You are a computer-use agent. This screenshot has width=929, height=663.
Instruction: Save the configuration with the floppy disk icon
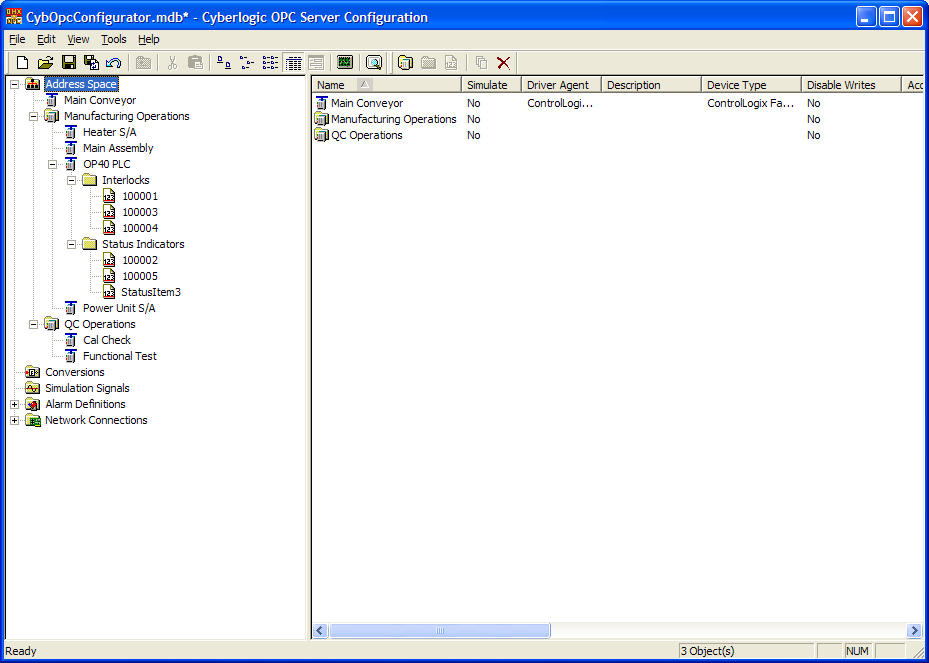coord(69,63)
